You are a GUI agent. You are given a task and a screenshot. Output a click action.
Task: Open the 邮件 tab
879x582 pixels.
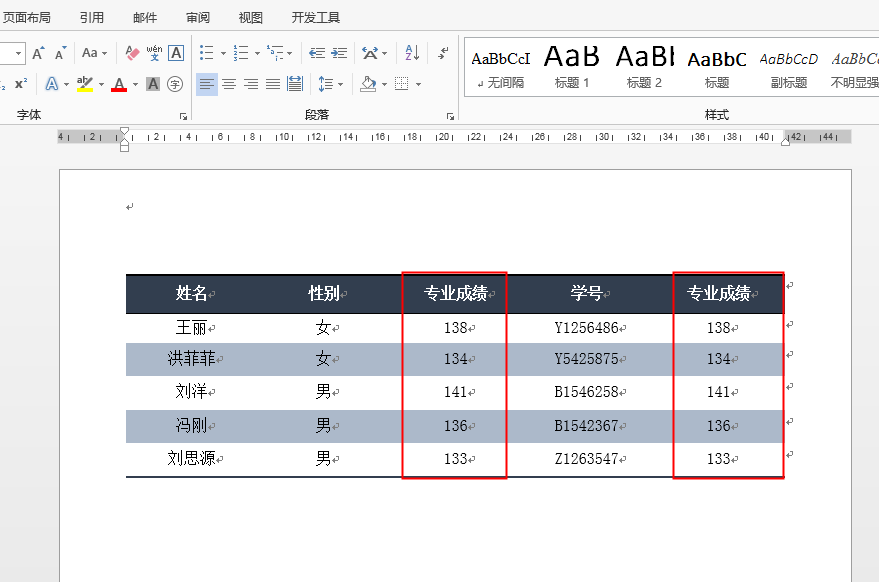tap(145, 18)
